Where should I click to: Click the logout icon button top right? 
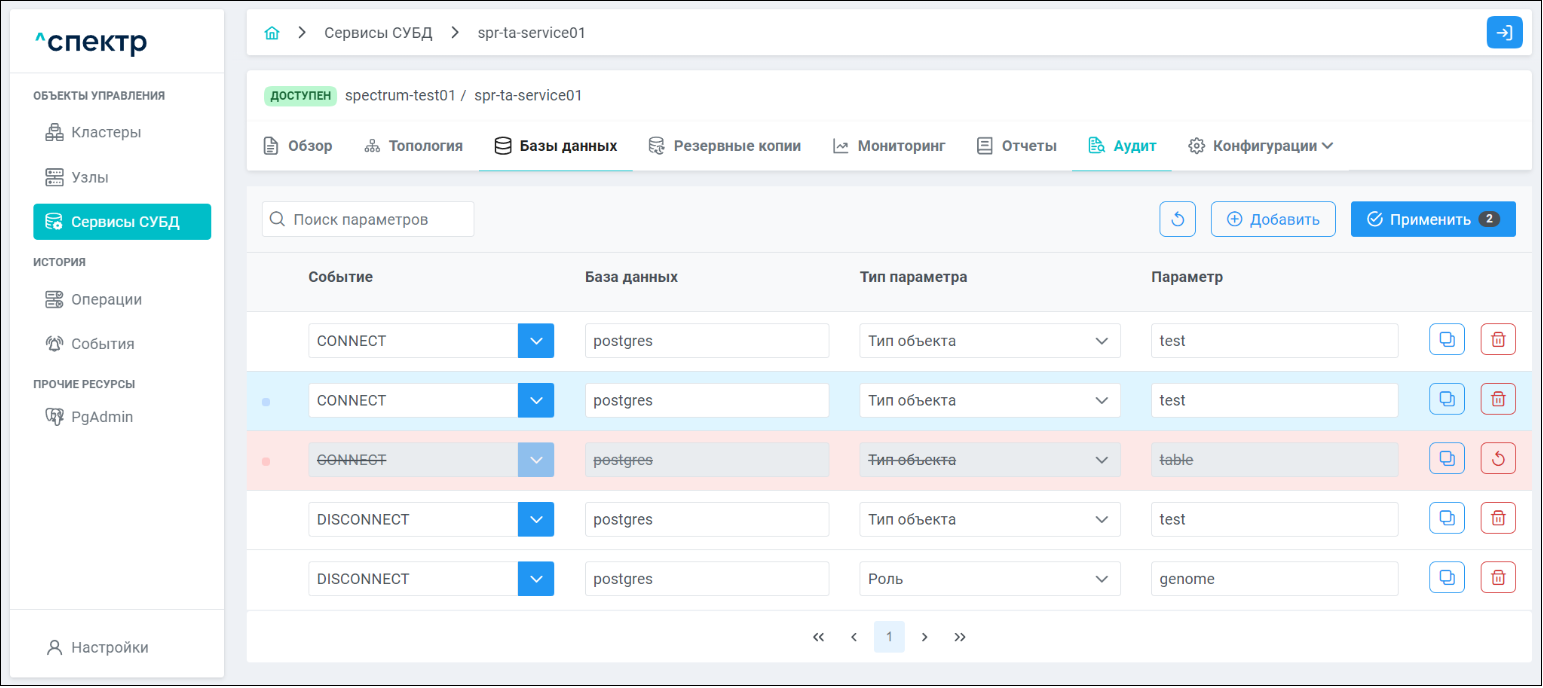[1504, 33]
